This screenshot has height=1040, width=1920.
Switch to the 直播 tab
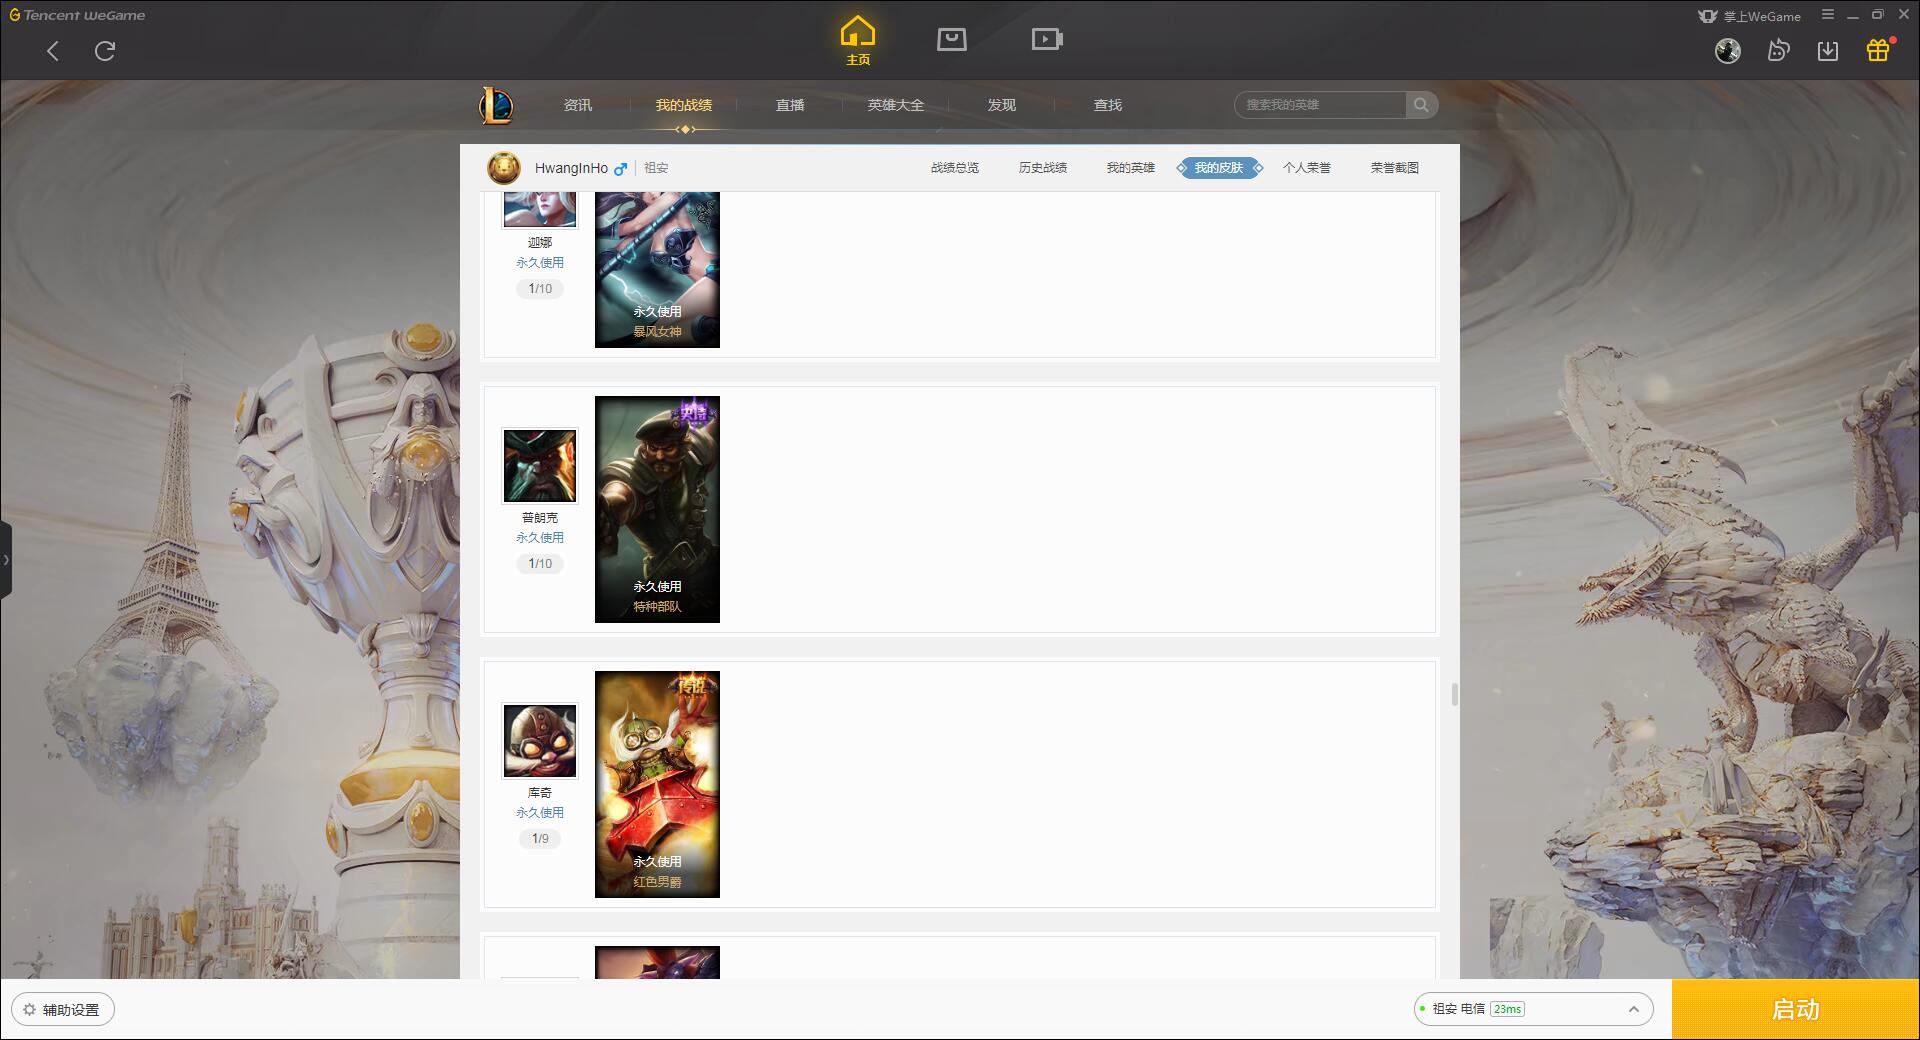point(790,105)
